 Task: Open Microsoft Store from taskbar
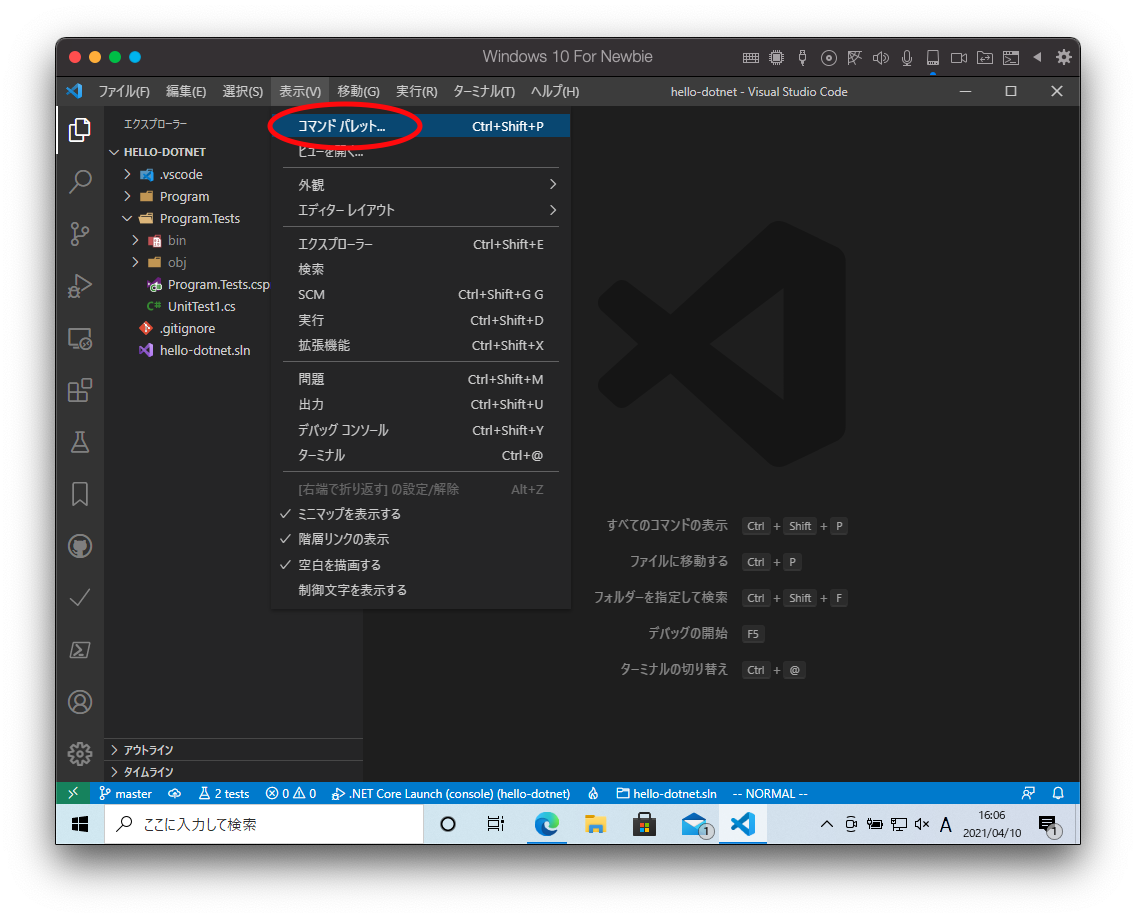point(644,824)
